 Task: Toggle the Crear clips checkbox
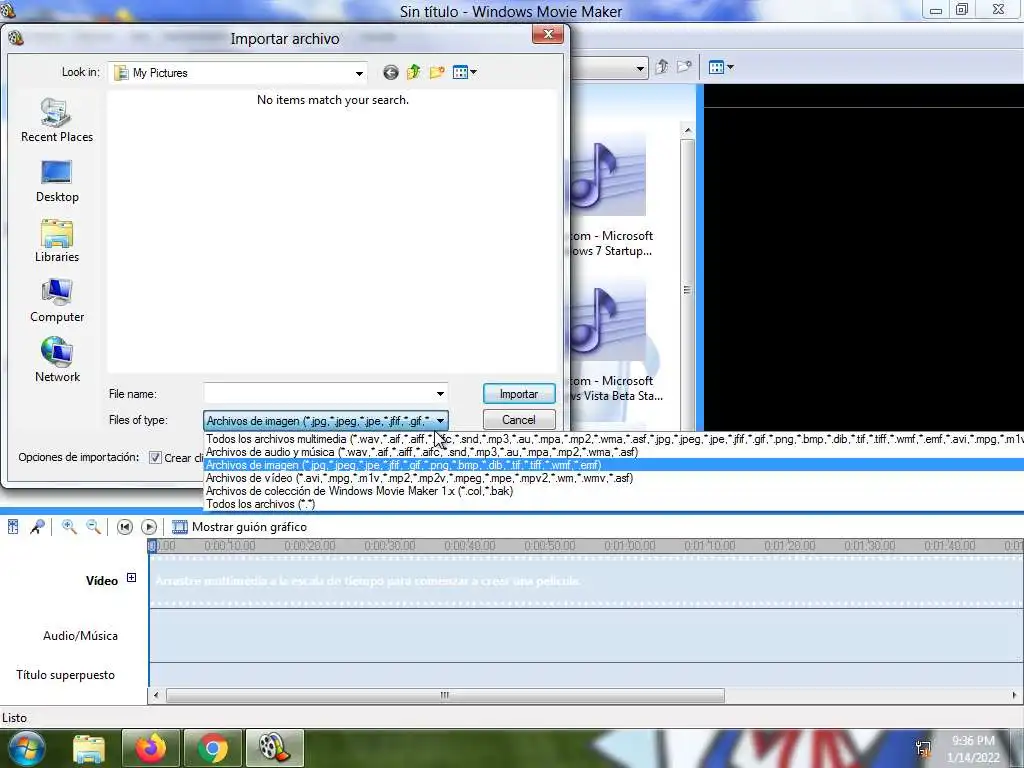(155, 458)
